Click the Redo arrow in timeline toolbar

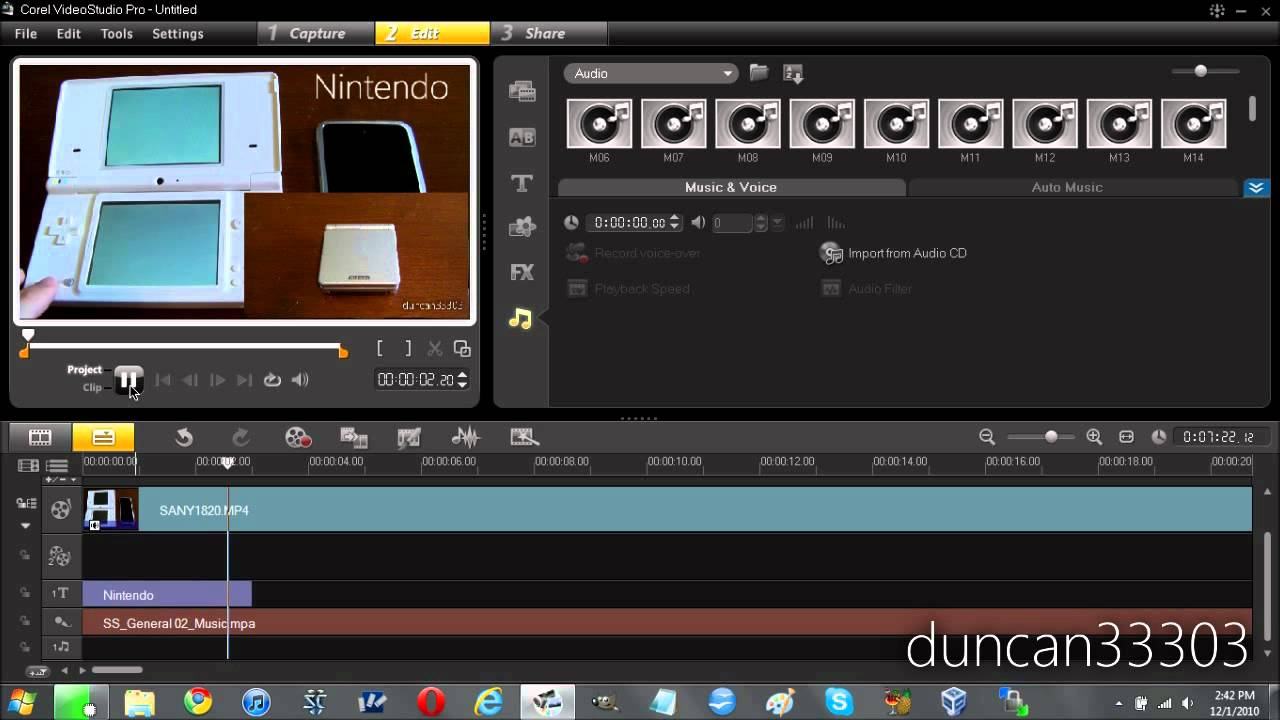pos(240,437)
